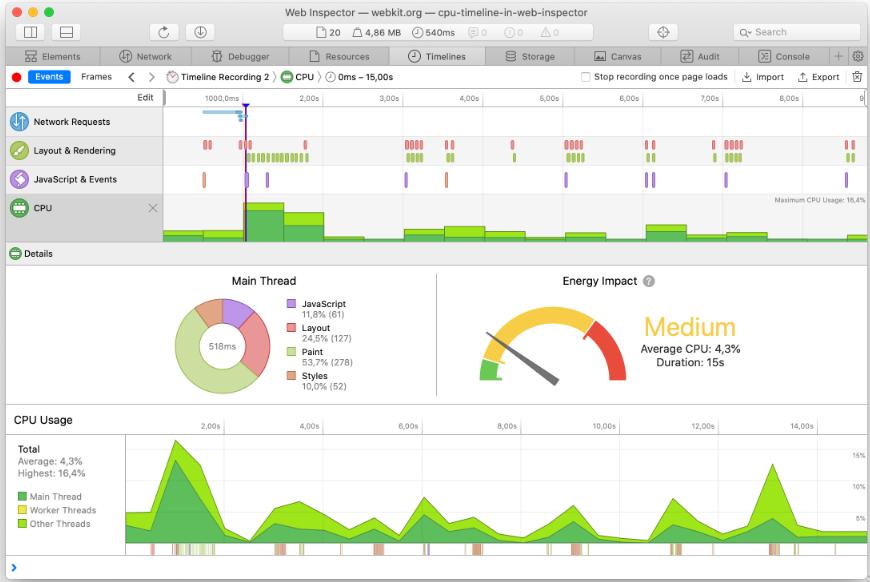The height and width of the screenshot is (582, 870).
Task: Select the Events view toggle
Action: [x=49, y=77]
